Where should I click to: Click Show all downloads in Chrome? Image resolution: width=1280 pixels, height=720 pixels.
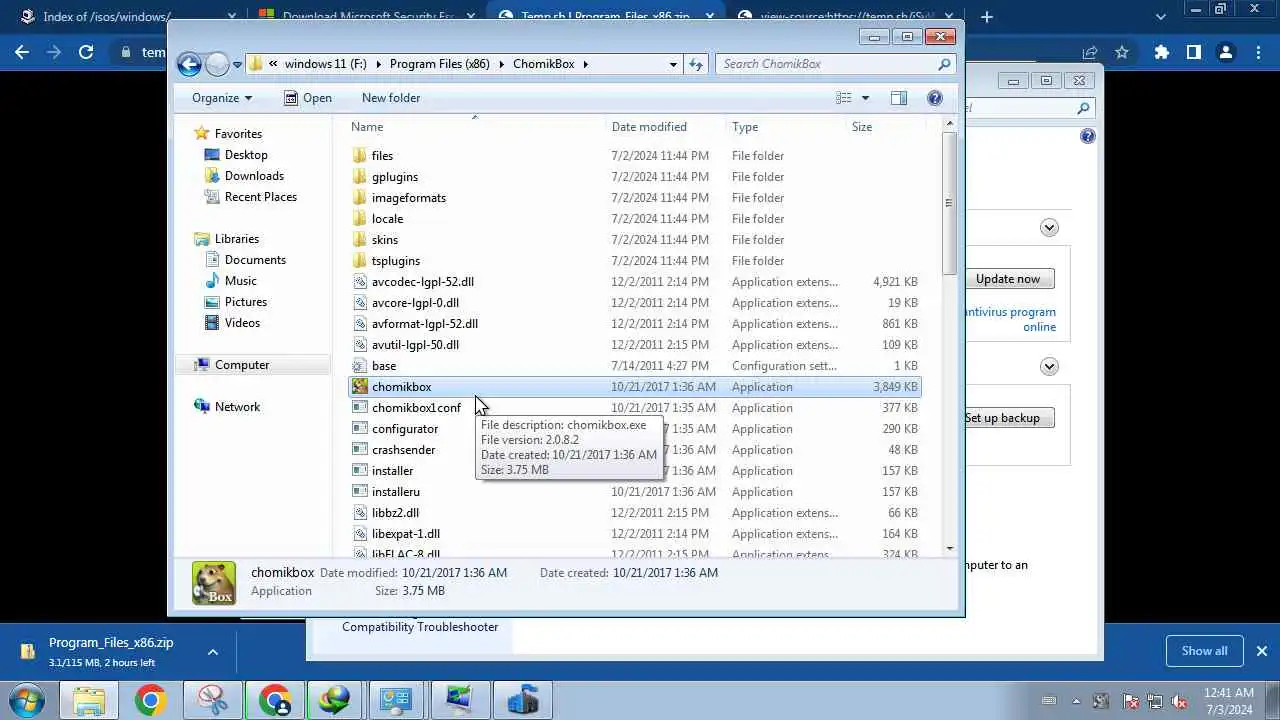tap(1204, 651)
